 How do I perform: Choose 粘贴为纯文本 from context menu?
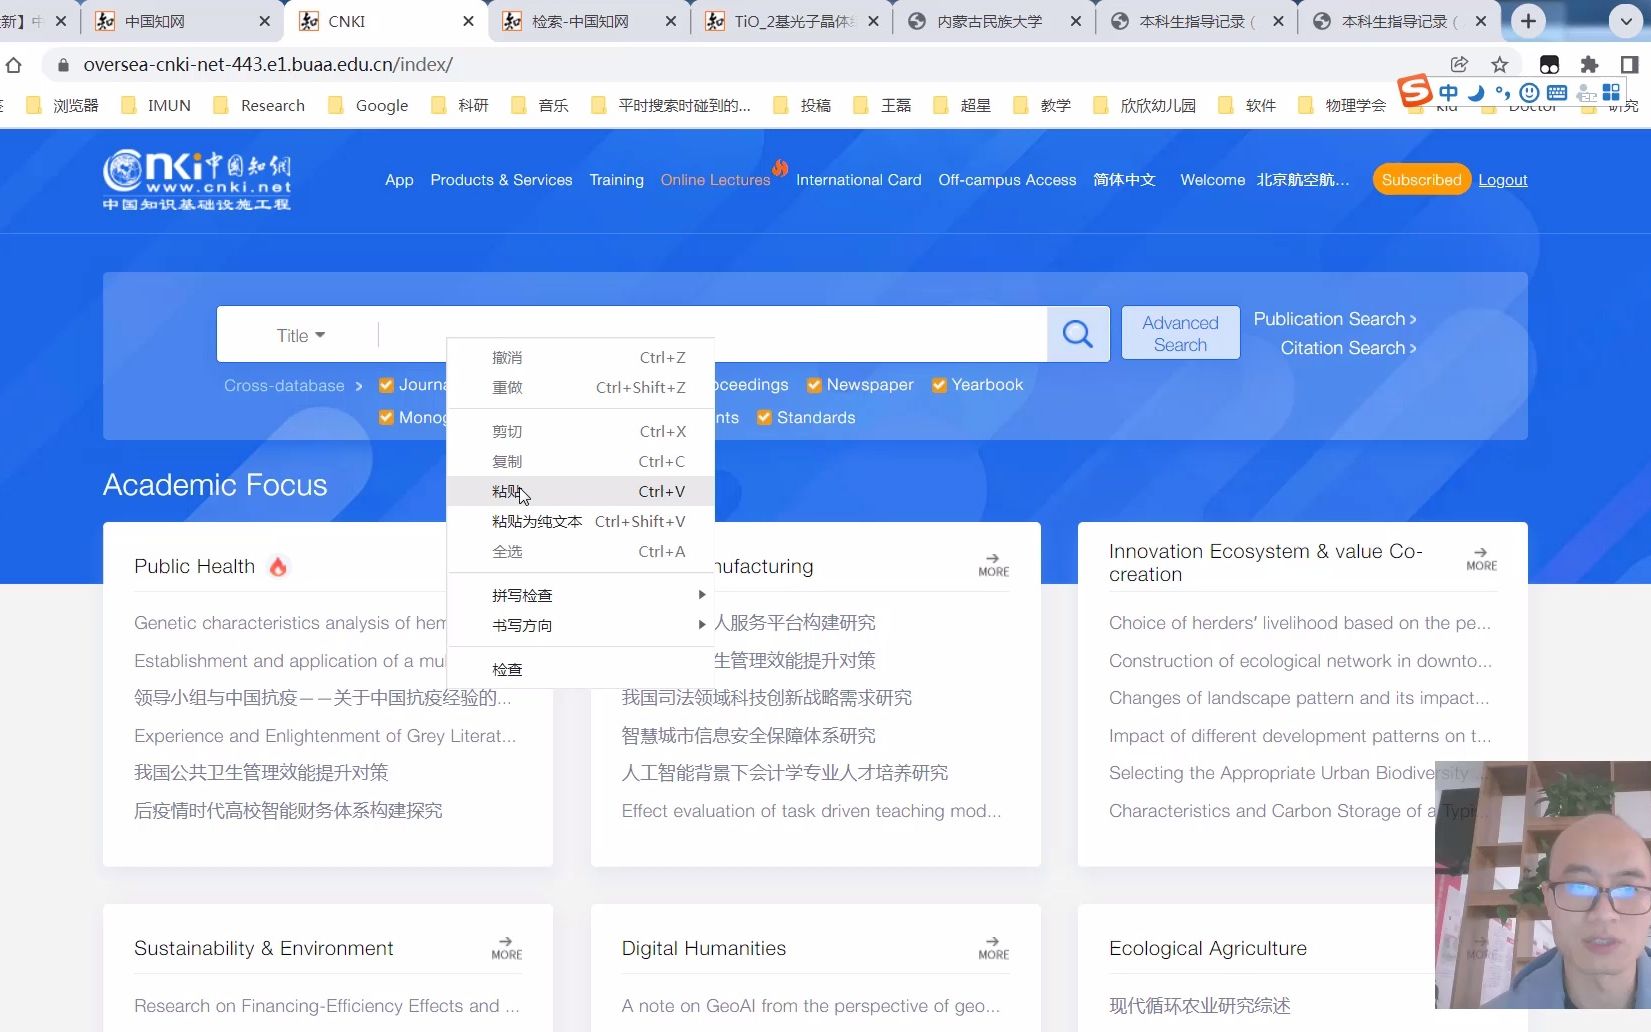point(580,521)
